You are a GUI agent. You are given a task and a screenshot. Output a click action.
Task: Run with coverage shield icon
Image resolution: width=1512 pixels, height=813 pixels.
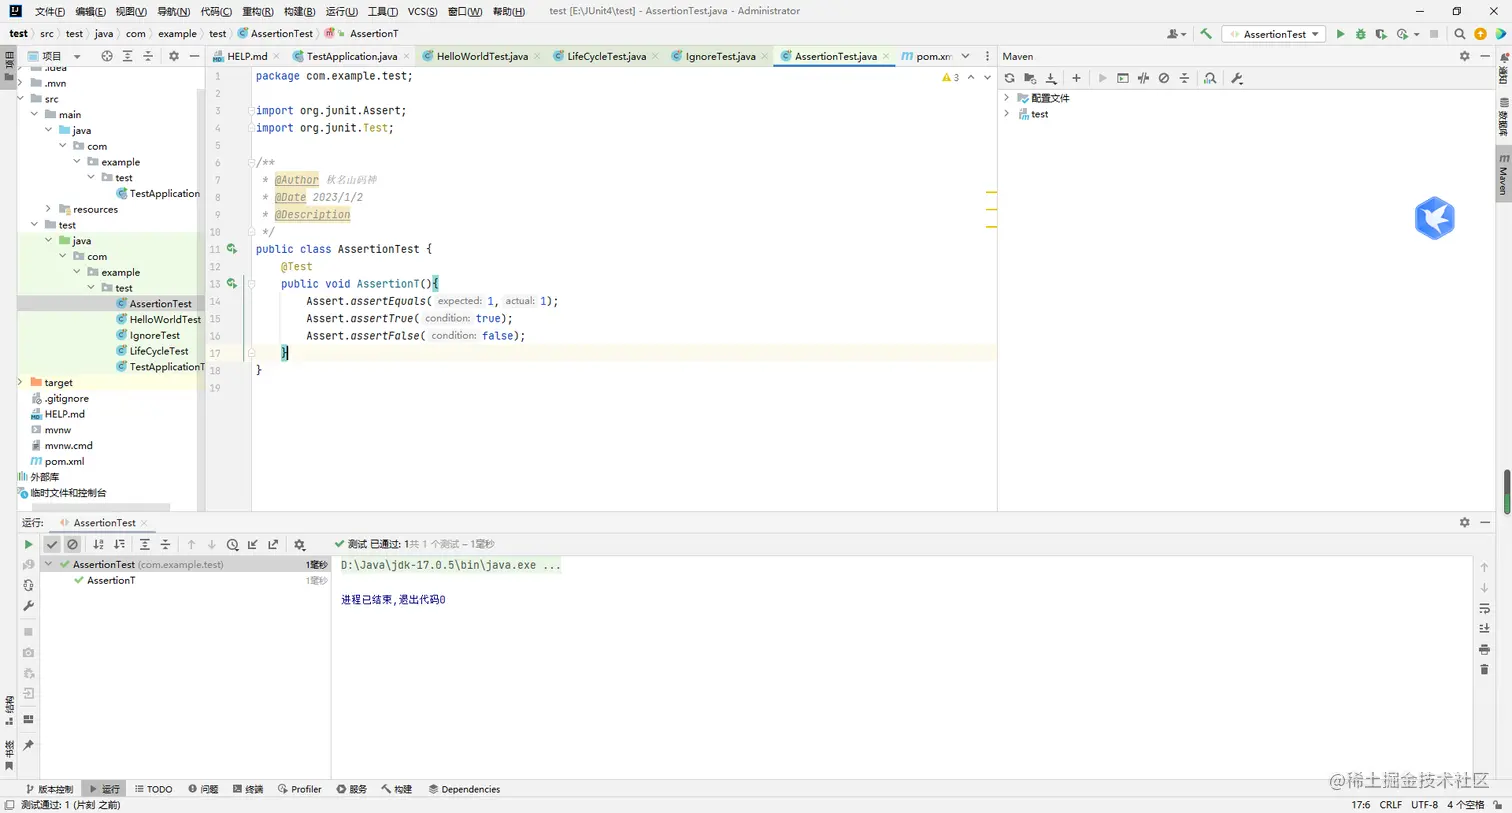point(1381,34)
